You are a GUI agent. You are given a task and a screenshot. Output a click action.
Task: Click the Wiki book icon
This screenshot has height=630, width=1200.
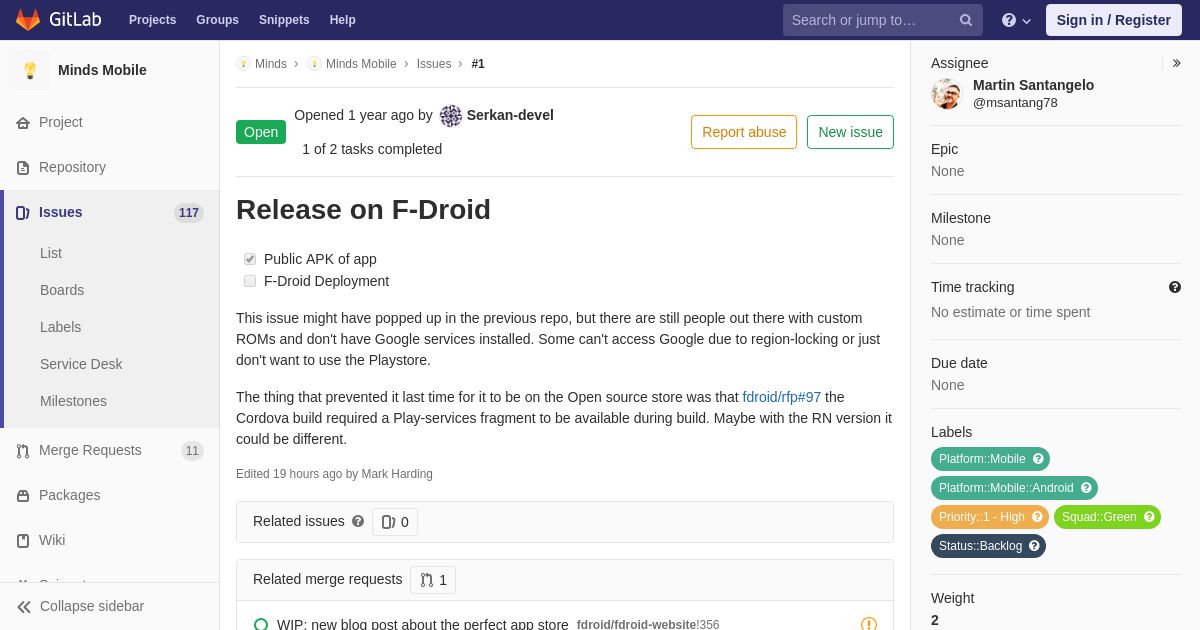[23, 540]
